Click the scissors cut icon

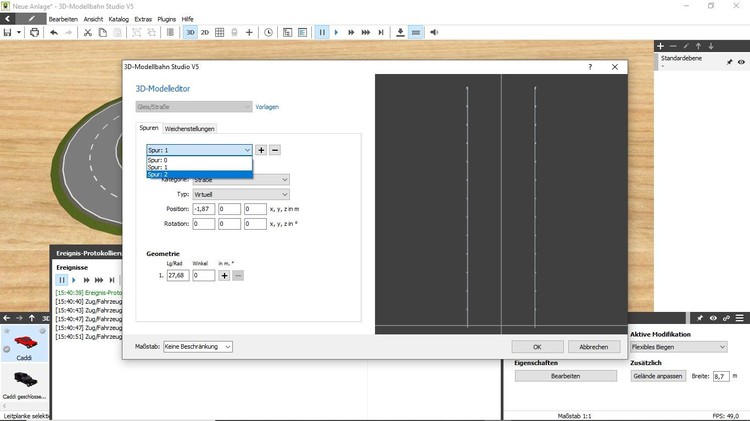88,32
